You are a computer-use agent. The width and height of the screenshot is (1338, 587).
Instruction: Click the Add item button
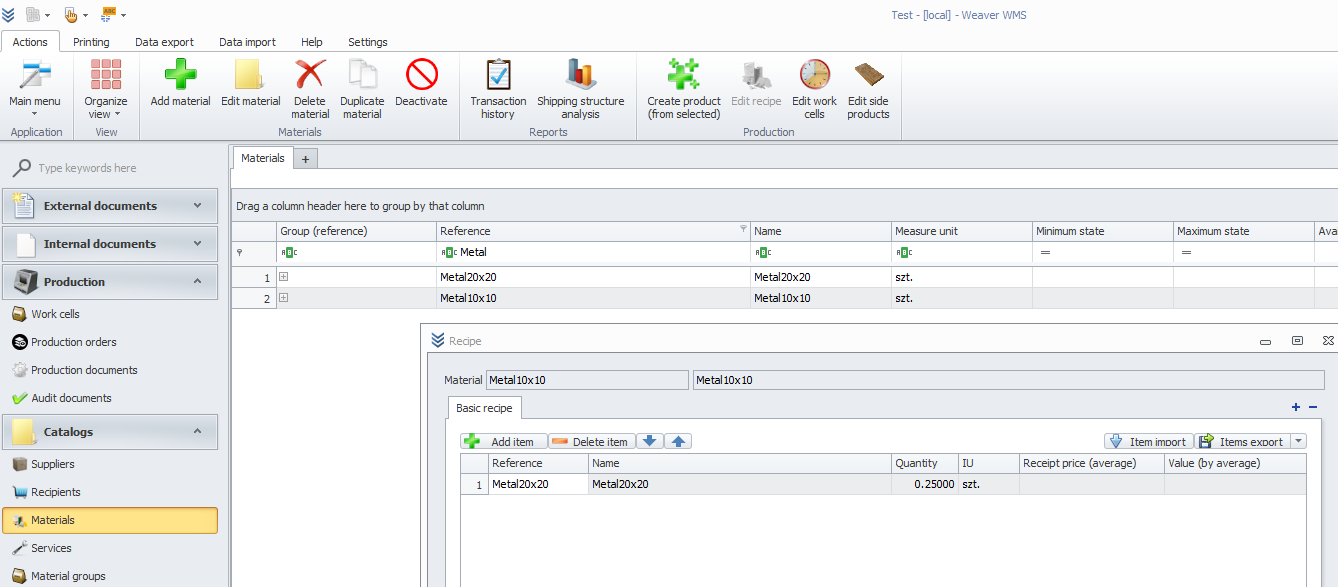pyautogui.click(x=504, y=441)
